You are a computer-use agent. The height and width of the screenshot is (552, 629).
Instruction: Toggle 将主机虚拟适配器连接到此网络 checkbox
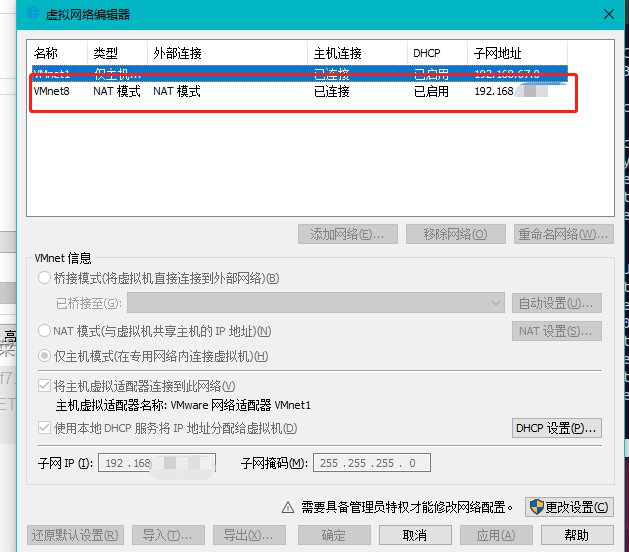click(44, 386)
